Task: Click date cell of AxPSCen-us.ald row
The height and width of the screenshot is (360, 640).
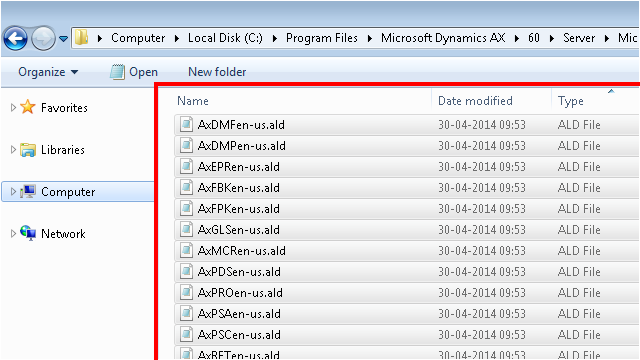Action: (x=482, y=335)
